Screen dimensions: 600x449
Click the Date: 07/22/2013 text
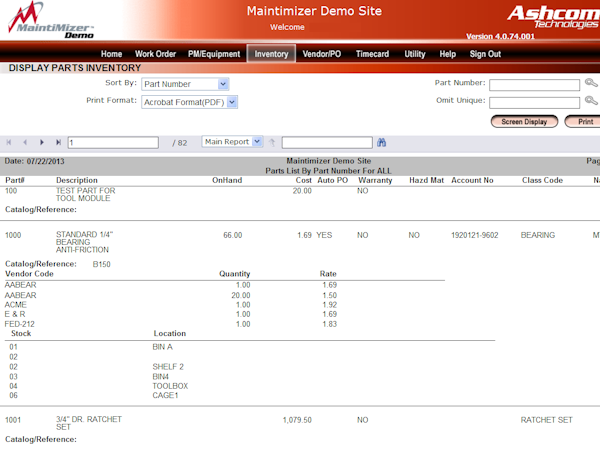click(34, 161)
